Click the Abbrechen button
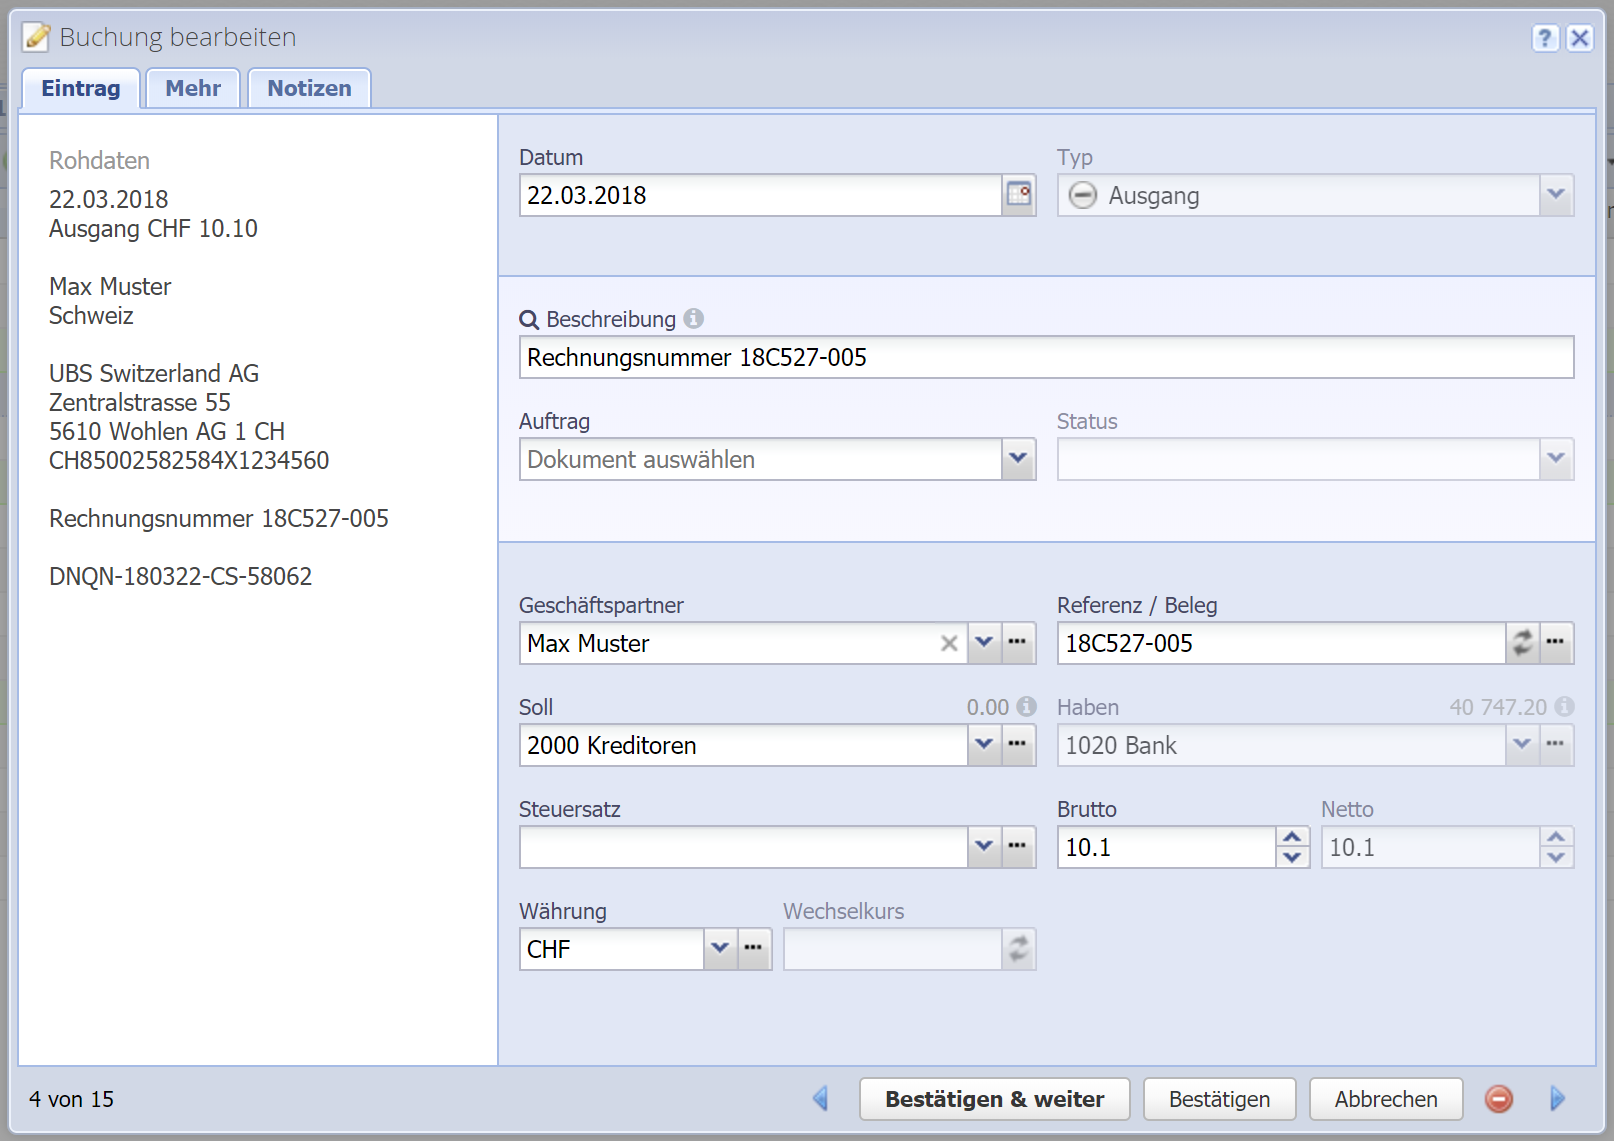The height and width of the screenshot is (1141, 1614). [1385, 1099]
